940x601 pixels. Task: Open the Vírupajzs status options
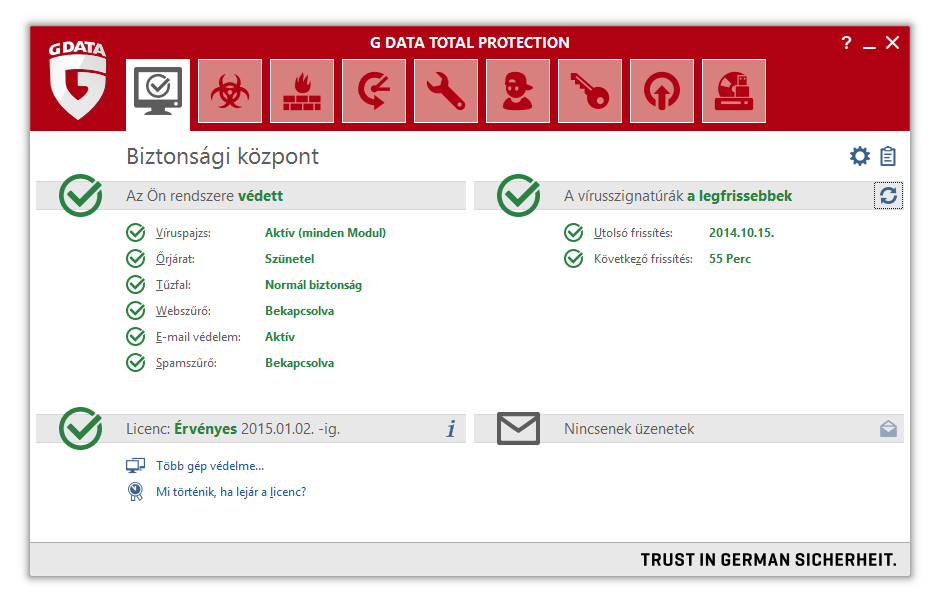[325, 233]
